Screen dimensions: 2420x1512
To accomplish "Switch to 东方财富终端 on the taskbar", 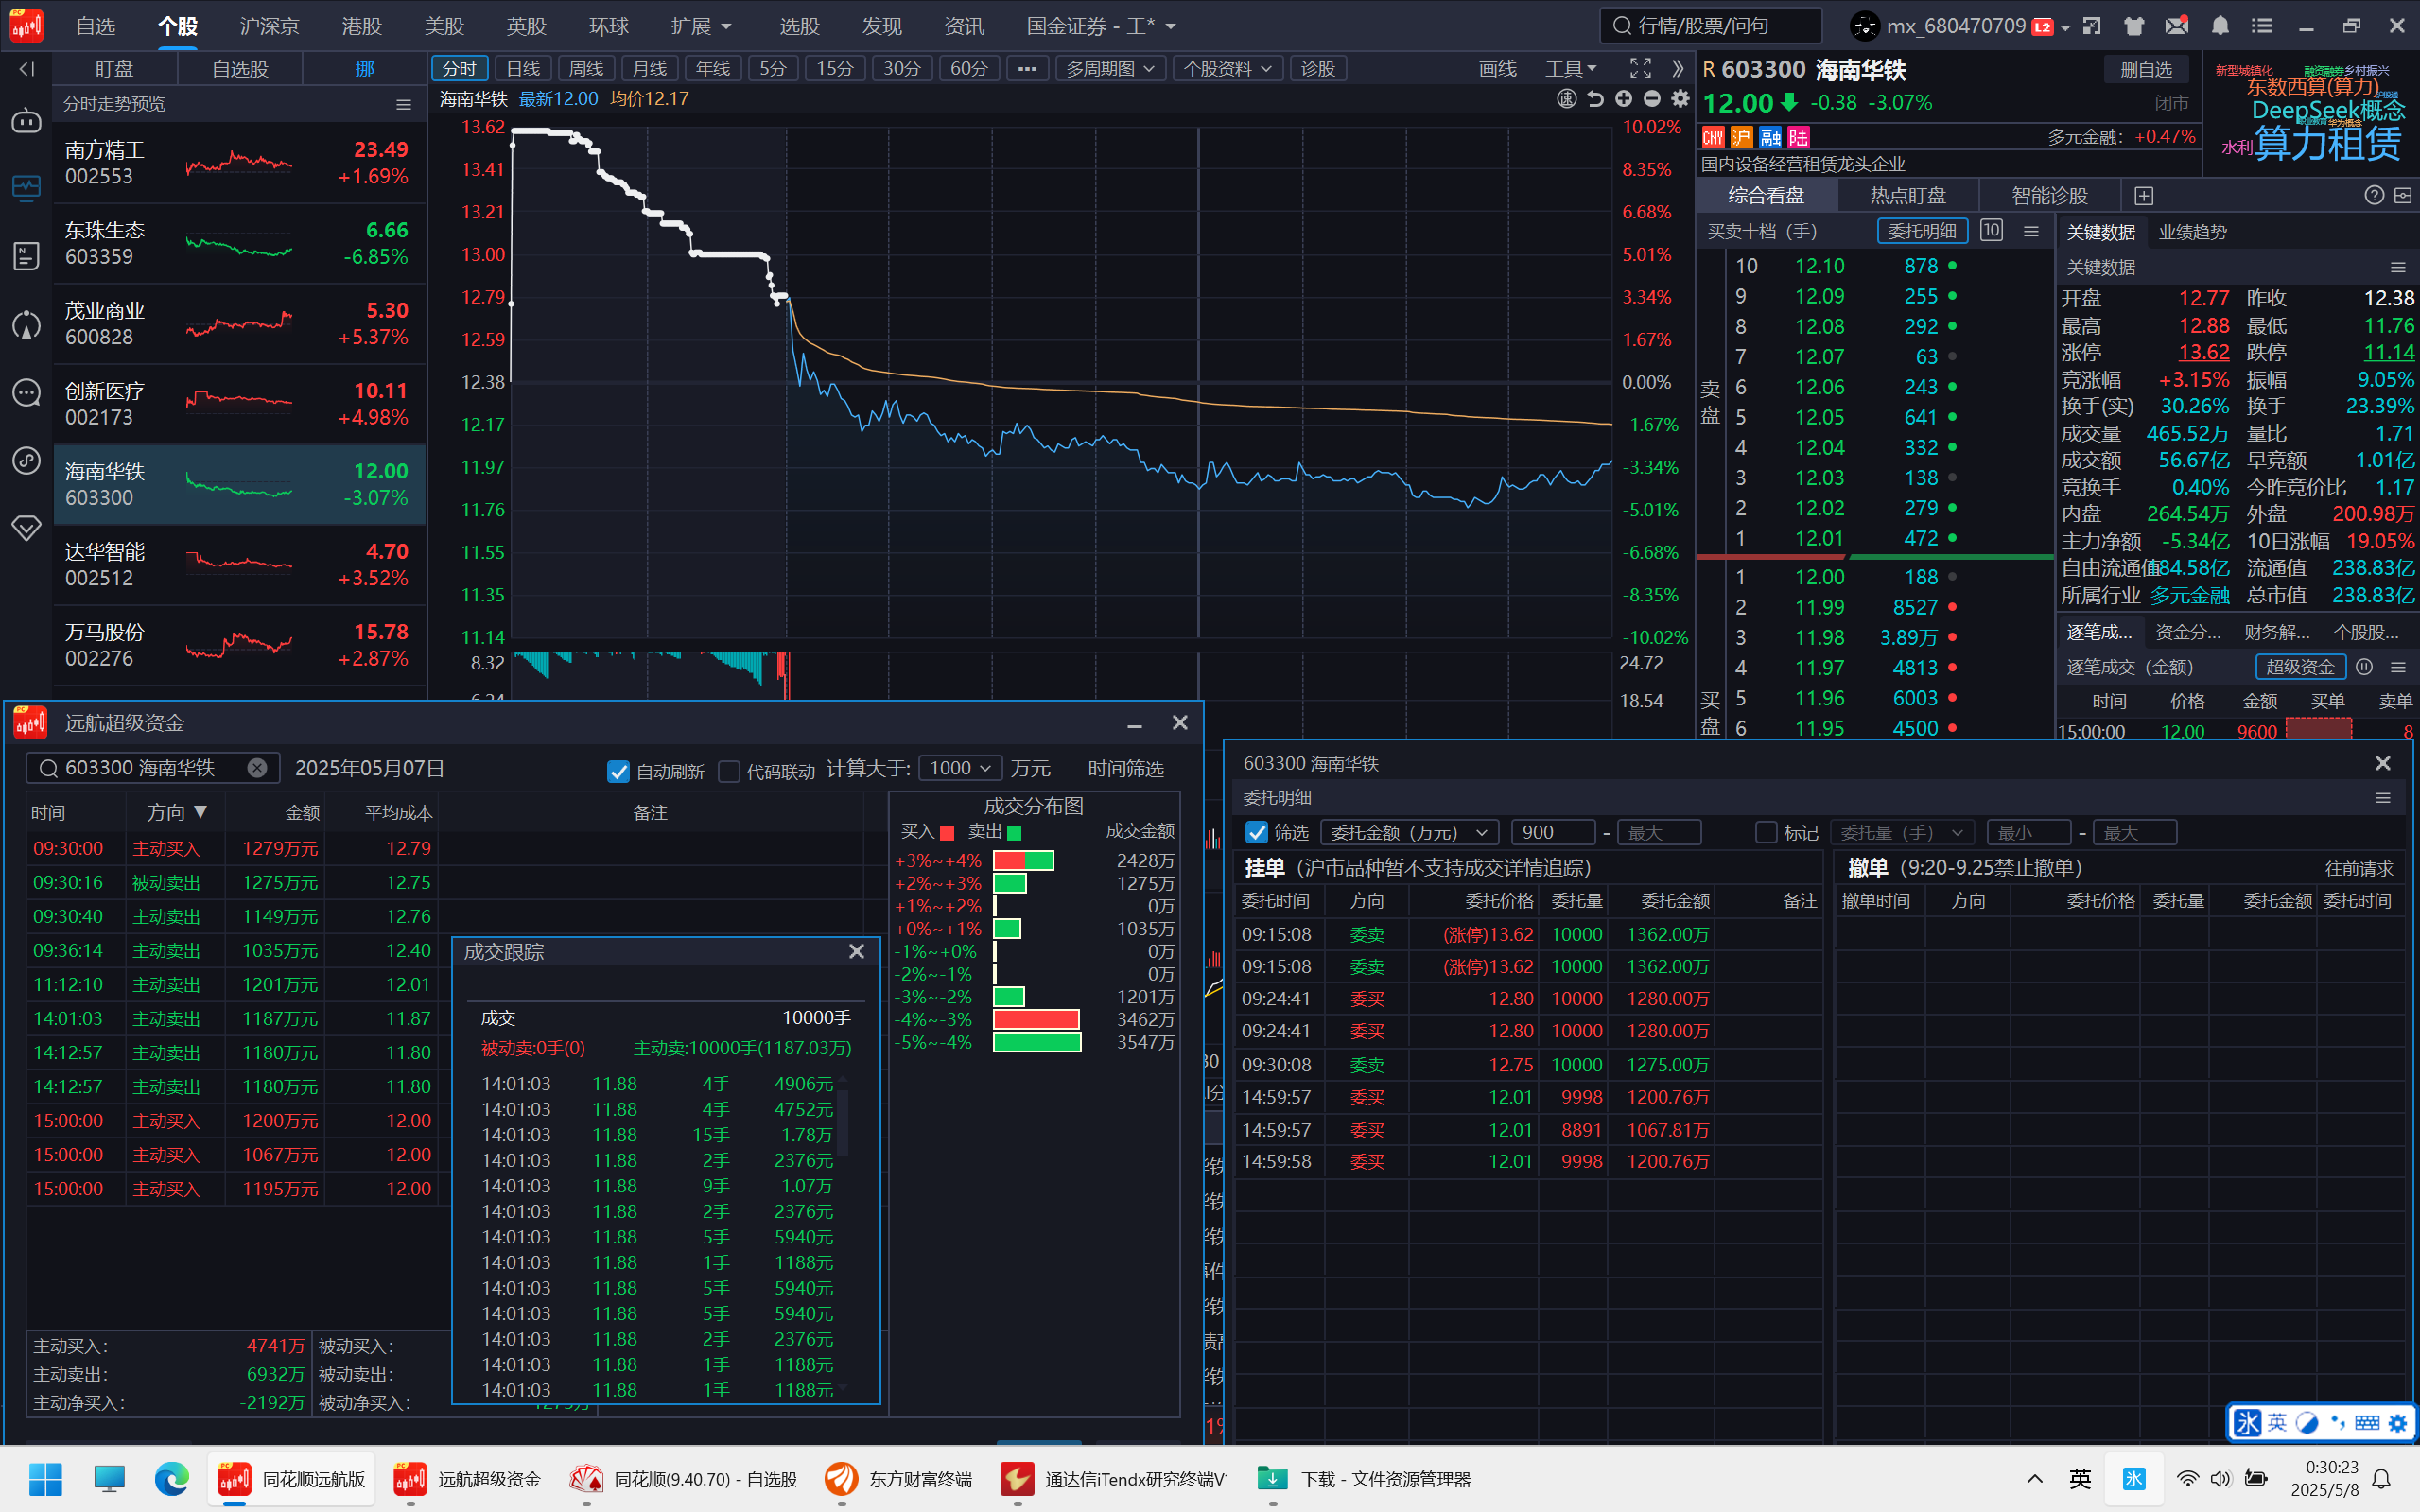I will (898, 1479).
